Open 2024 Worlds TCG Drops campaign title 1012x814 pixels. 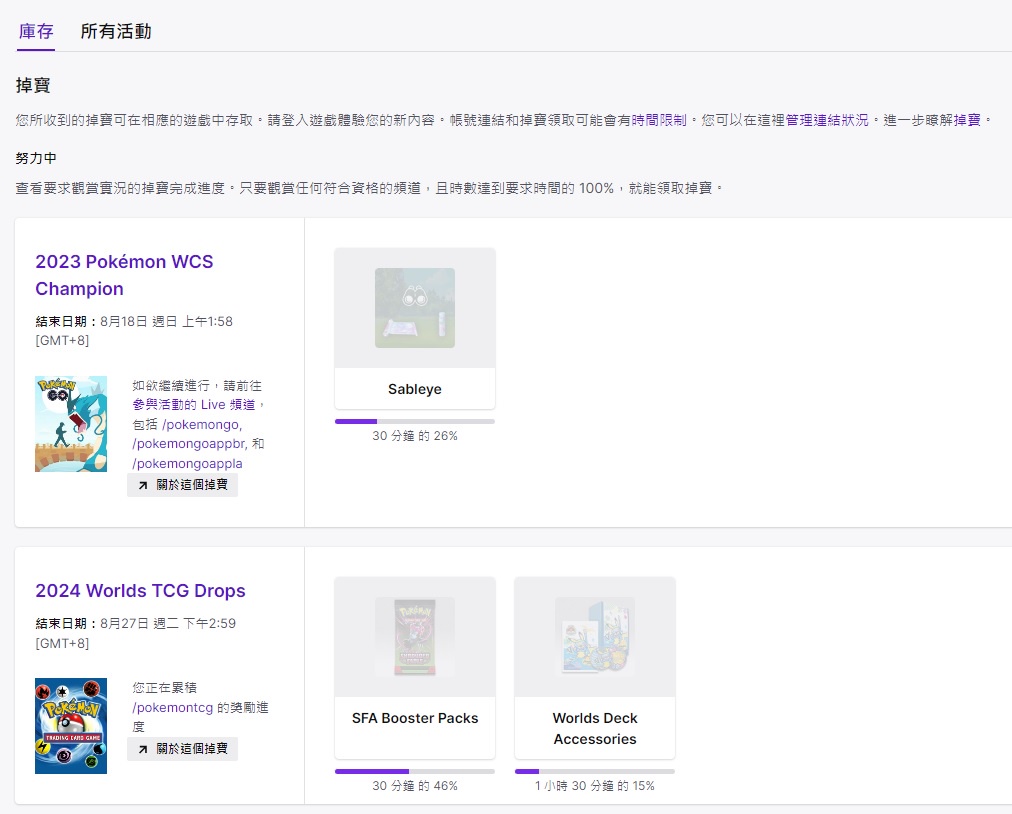click(140, 591)
